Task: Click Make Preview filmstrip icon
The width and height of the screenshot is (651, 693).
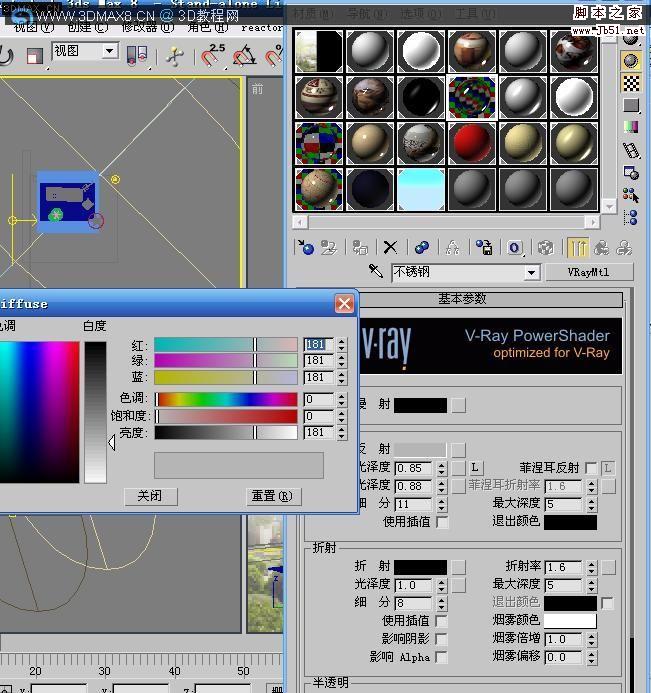Action: [631, 150]
